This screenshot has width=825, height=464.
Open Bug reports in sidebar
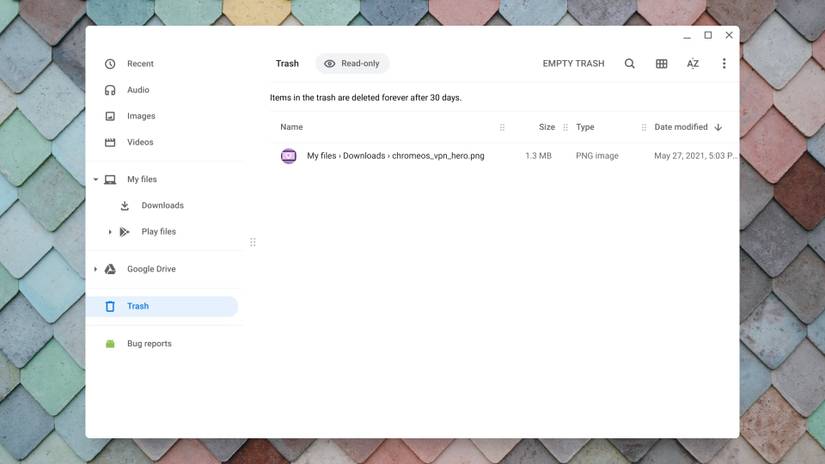149,344
